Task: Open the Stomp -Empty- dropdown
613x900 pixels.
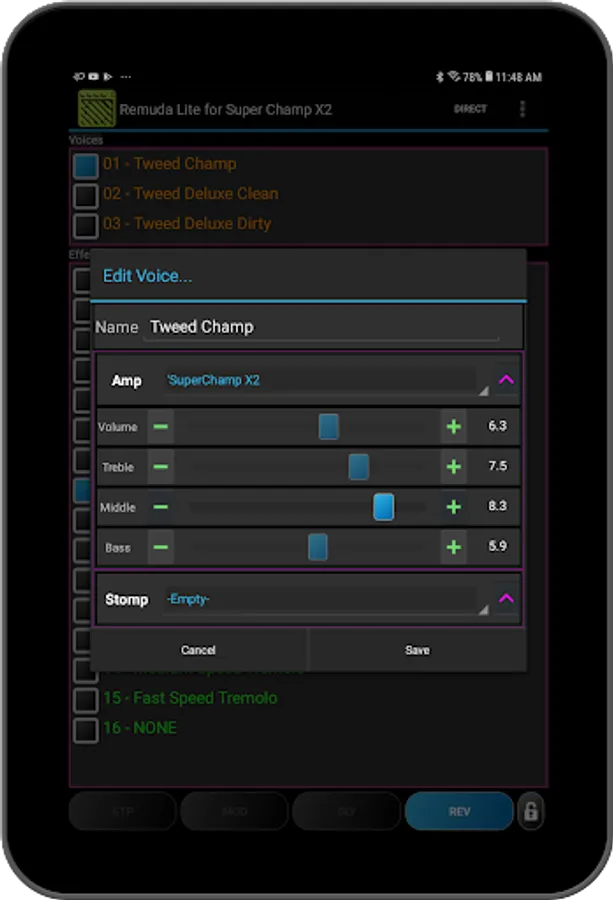Action: [326, 600]
